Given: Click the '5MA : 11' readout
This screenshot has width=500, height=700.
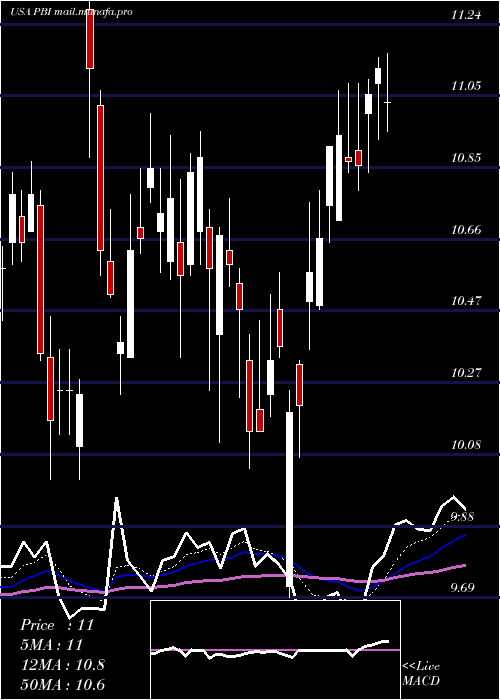Looking at the screenshot, I should click(52, 645).
